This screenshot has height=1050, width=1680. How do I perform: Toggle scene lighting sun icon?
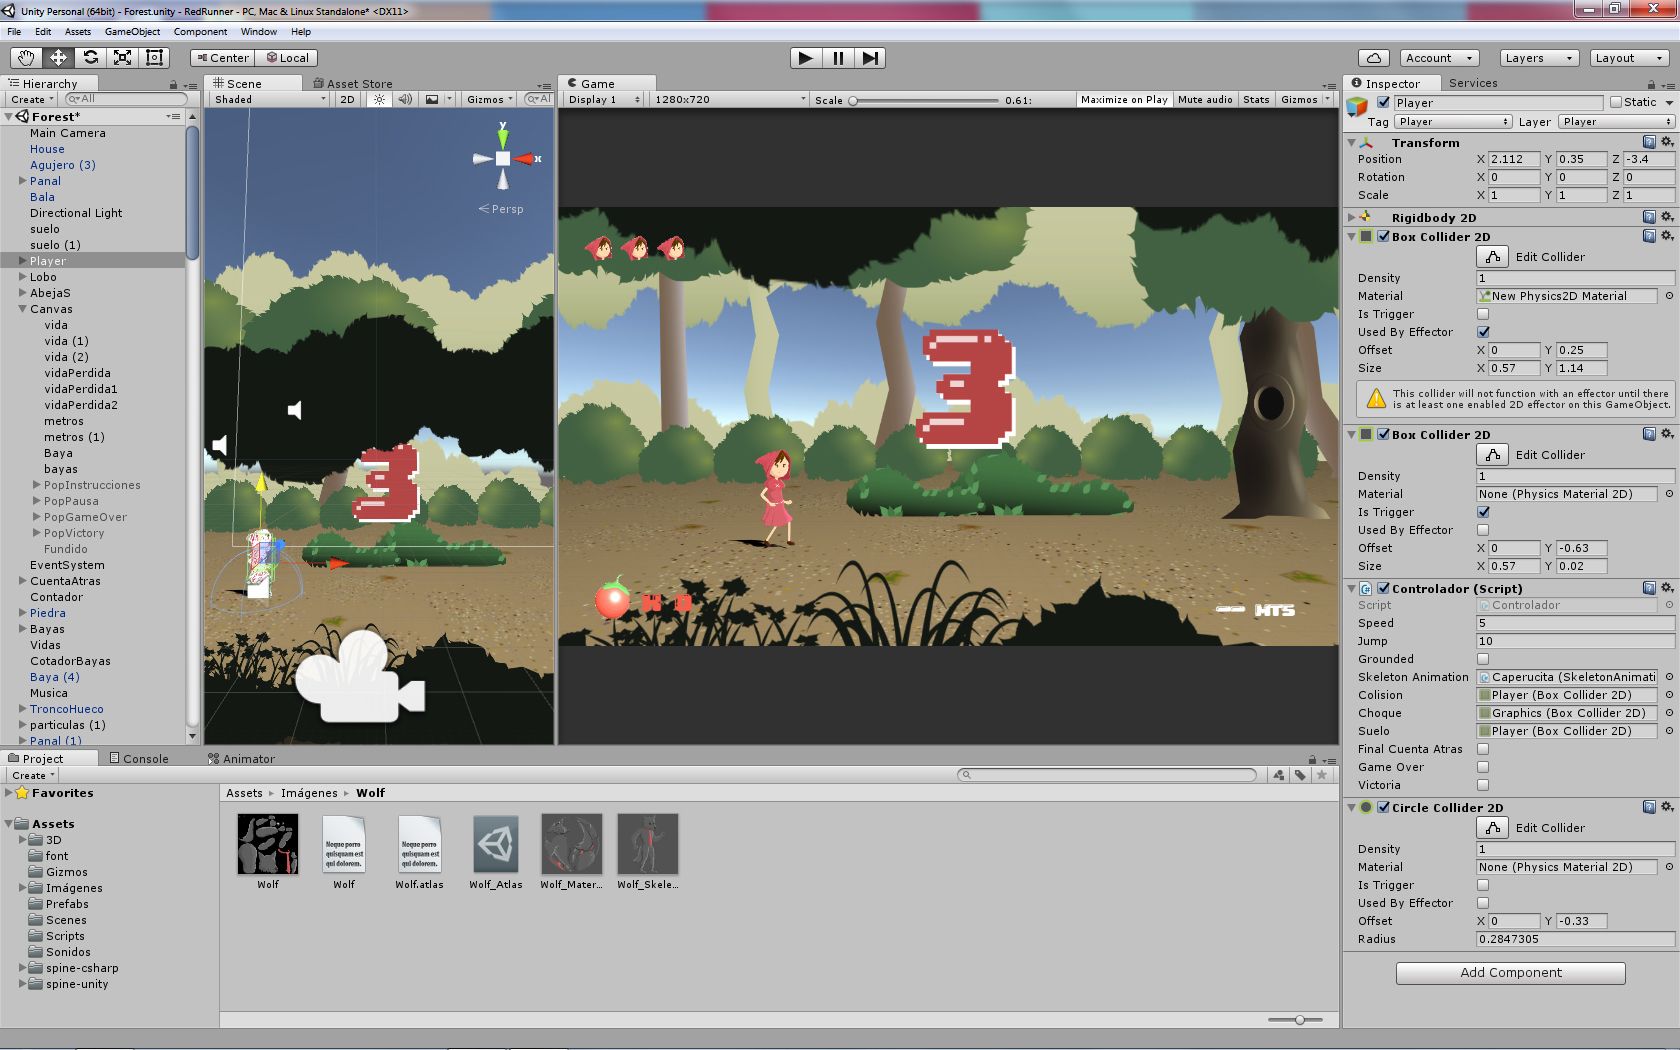point(379,99)
